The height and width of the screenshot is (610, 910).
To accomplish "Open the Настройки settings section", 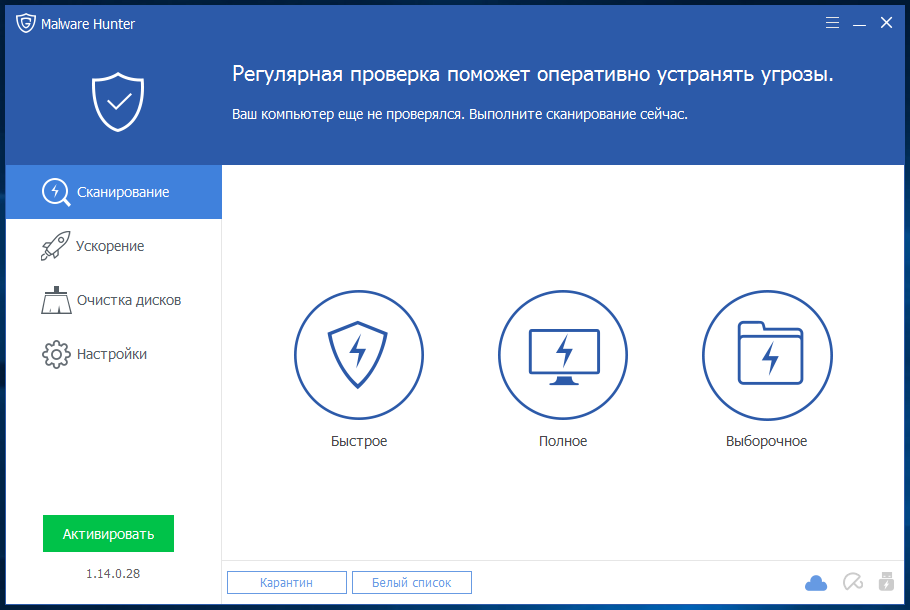I will click(113, 354).
